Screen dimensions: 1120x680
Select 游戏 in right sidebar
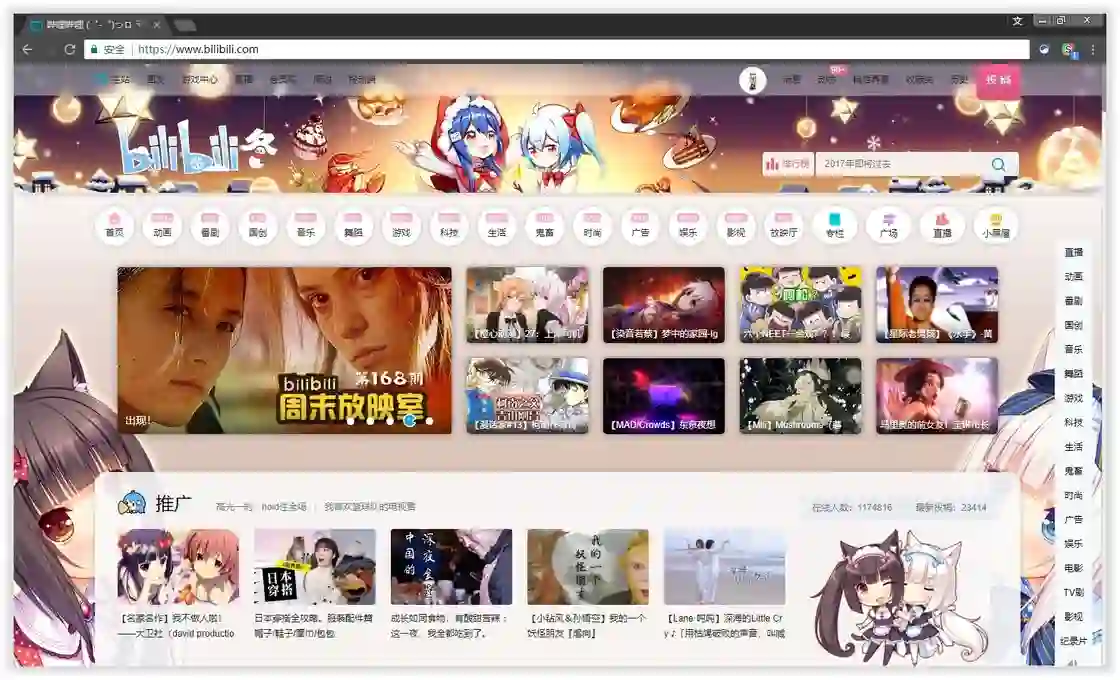1074,398
